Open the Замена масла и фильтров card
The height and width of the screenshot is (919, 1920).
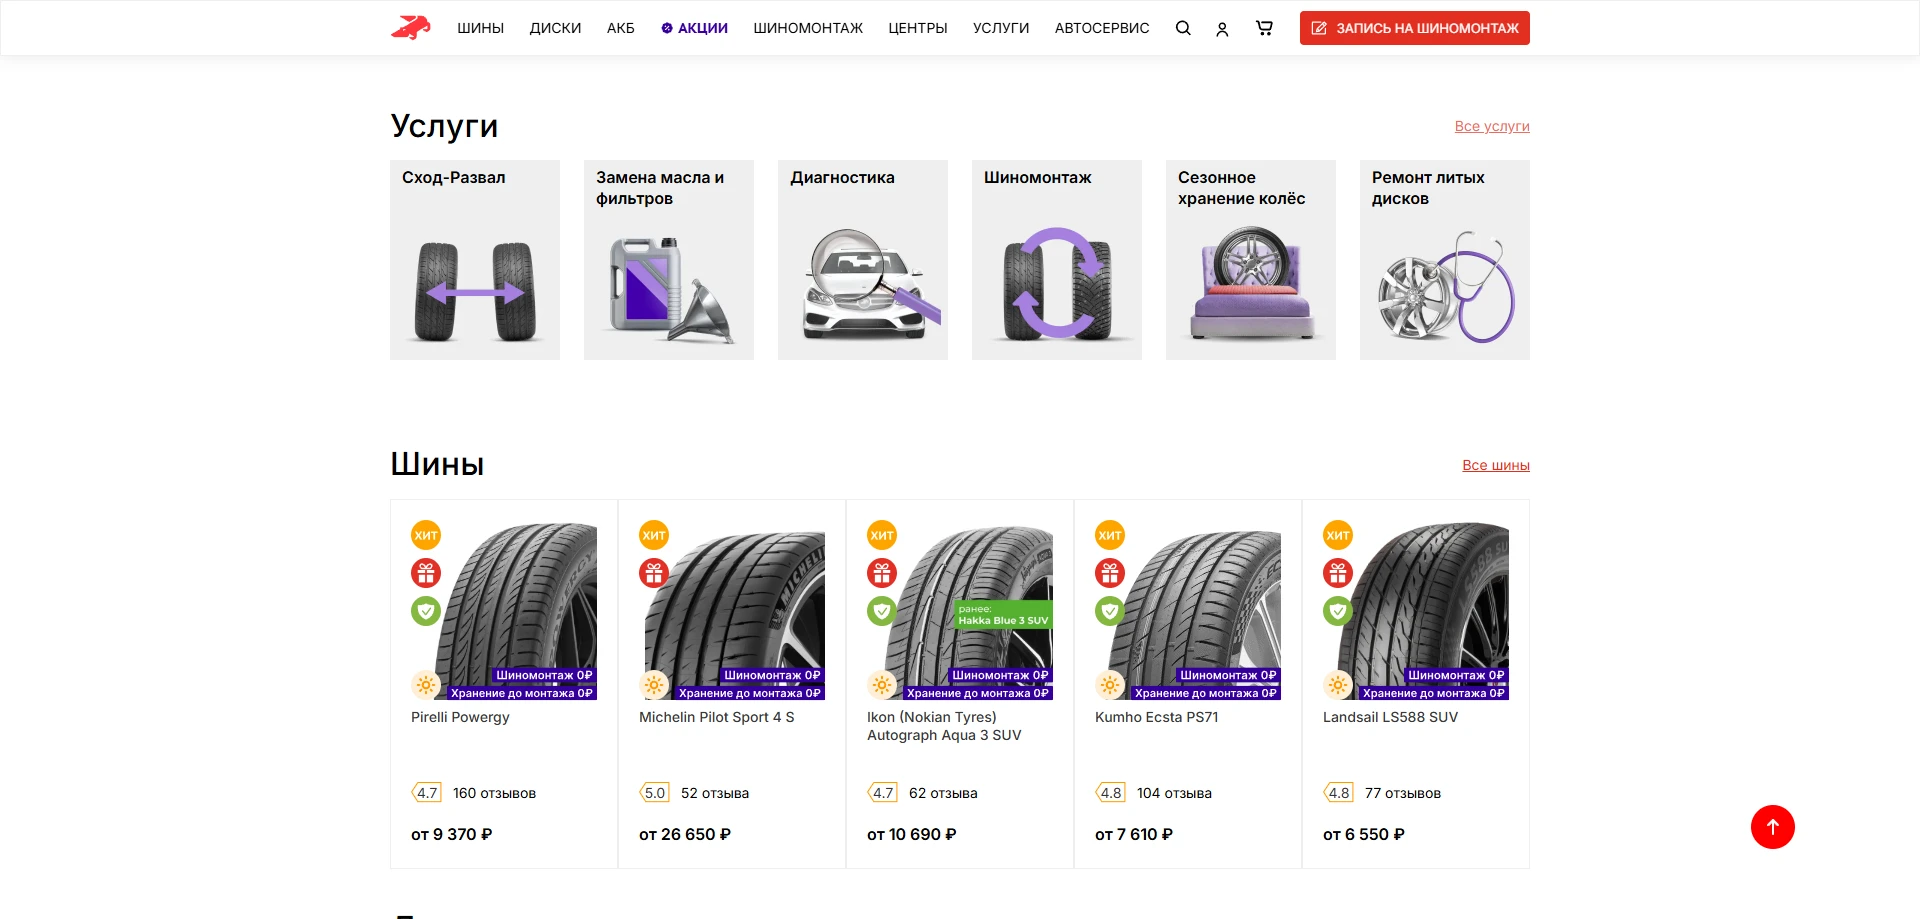(669, 260)
